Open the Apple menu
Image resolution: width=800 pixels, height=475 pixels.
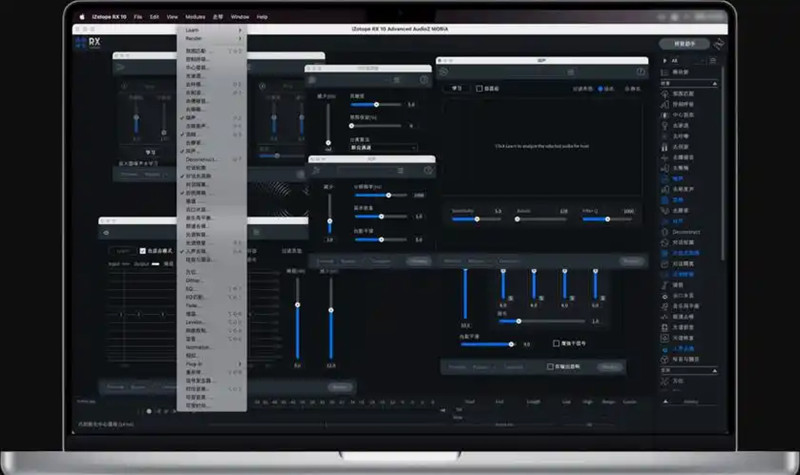(82, 17)
